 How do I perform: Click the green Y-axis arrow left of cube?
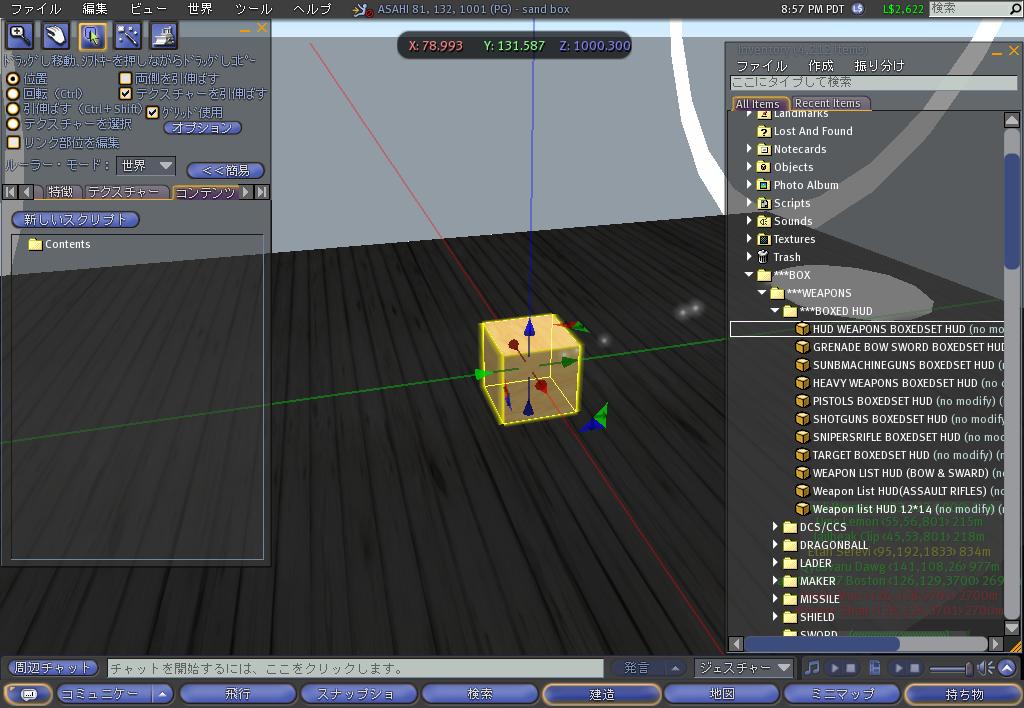[x=483, y=374]
